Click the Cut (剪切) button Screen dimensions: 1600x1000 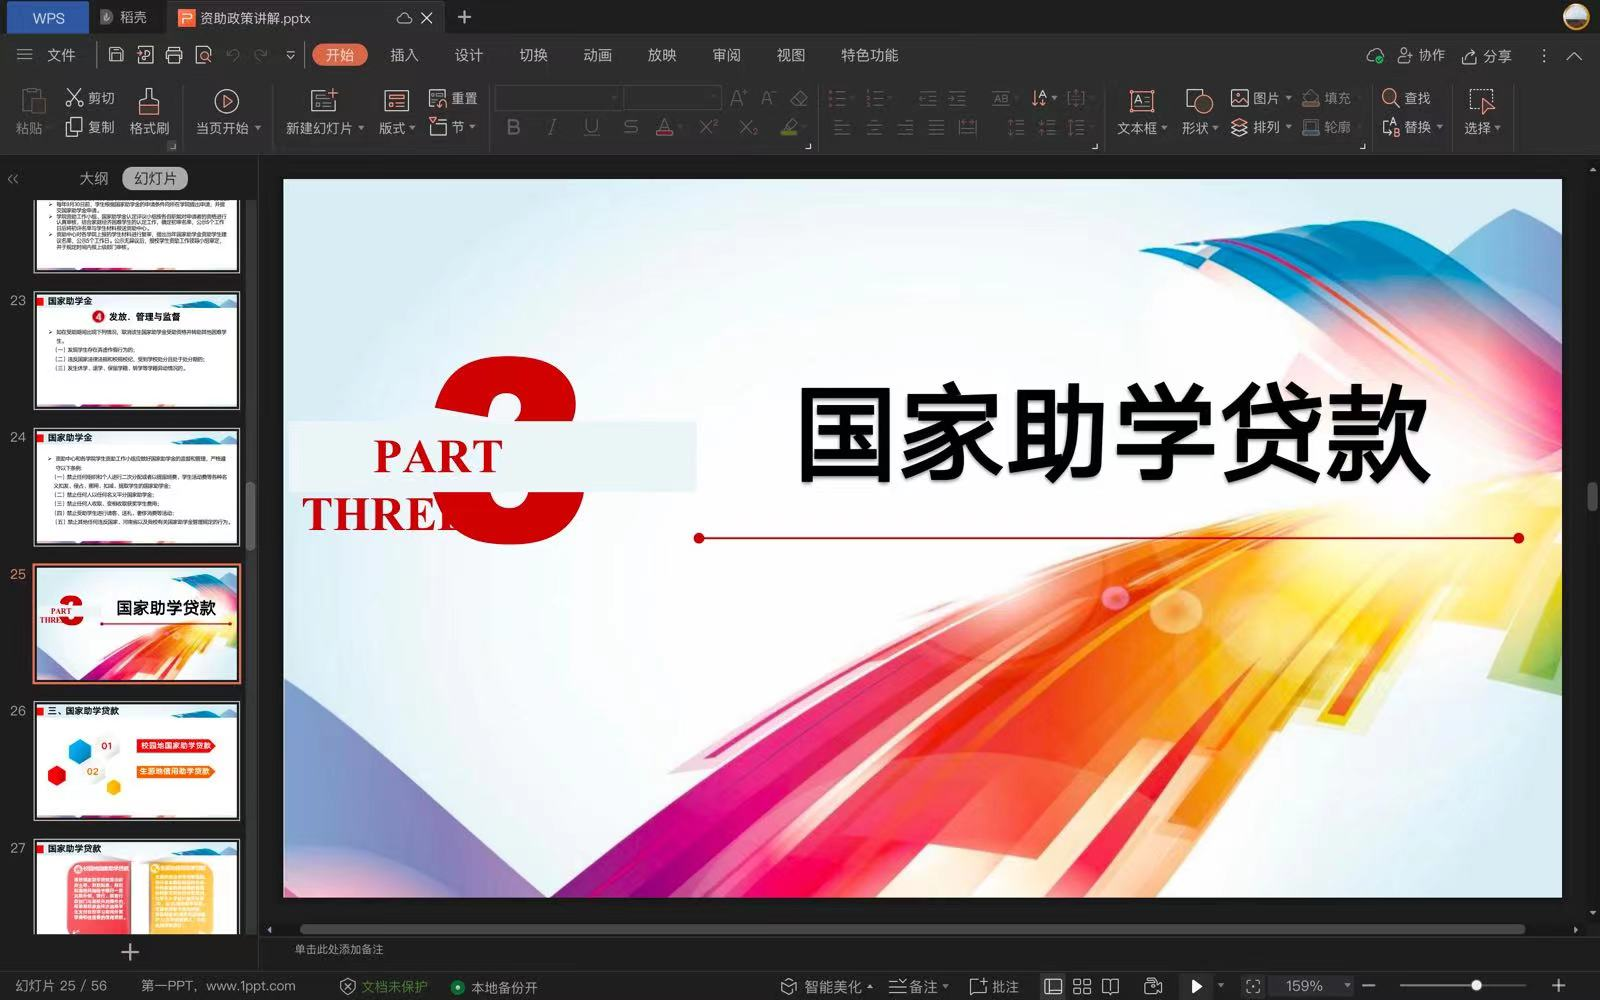90,98
